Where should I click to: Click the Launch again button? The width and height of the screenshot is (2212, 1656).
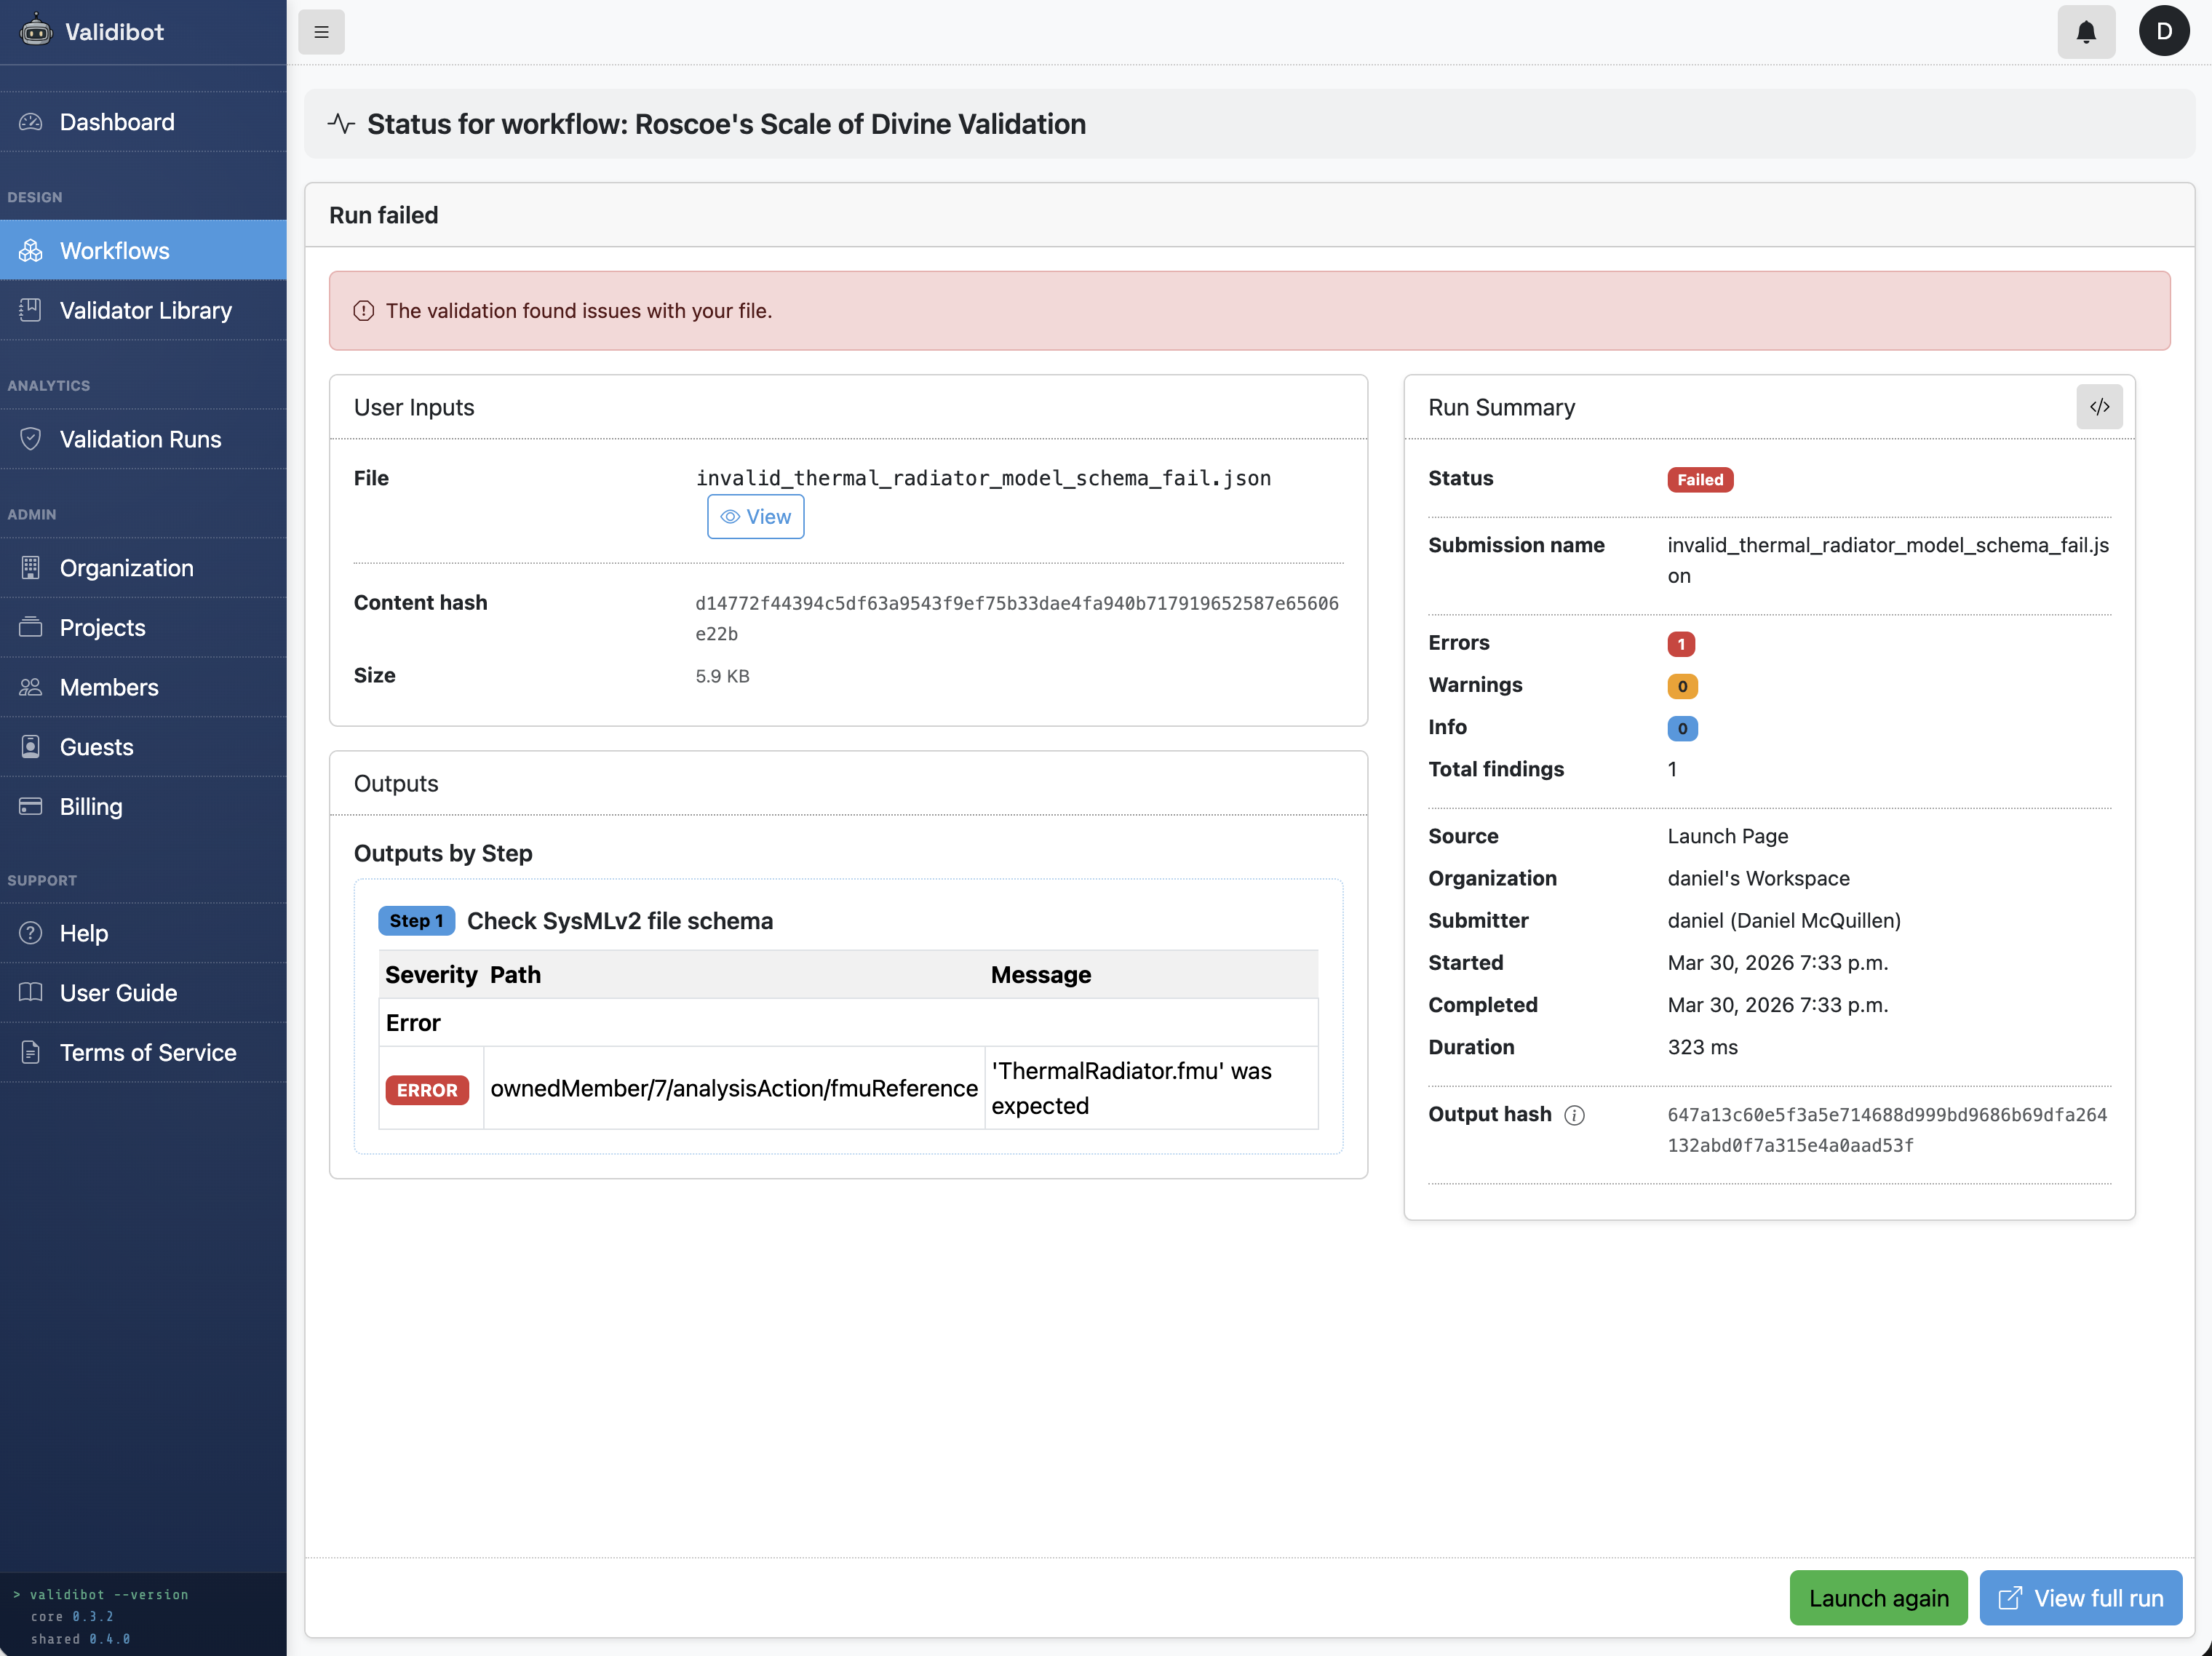(1877, 1598)
